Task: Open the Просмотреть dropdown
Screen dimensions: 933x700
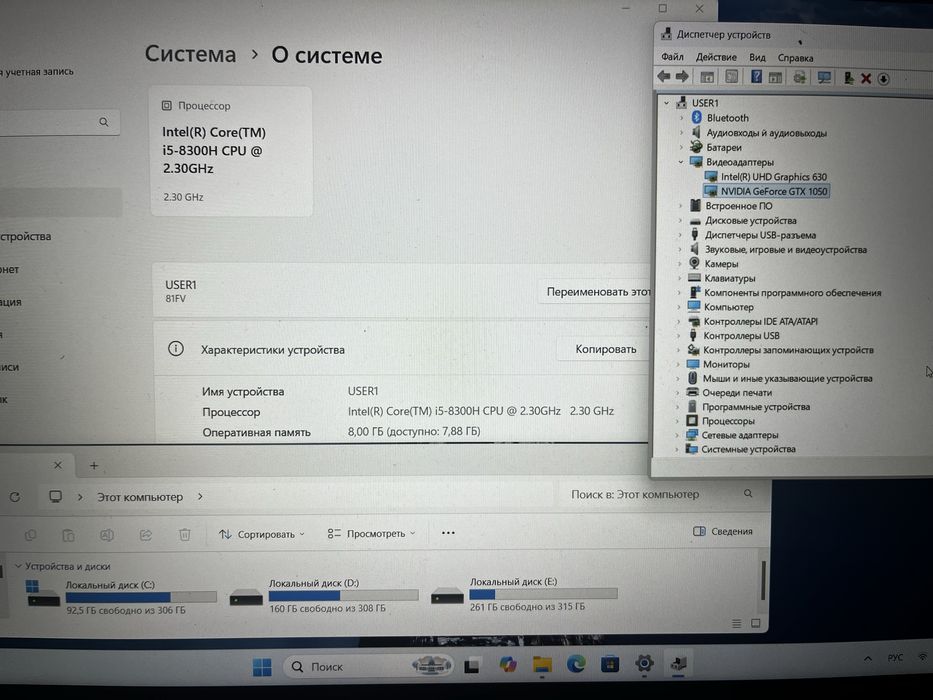Action: pos(371,533)
